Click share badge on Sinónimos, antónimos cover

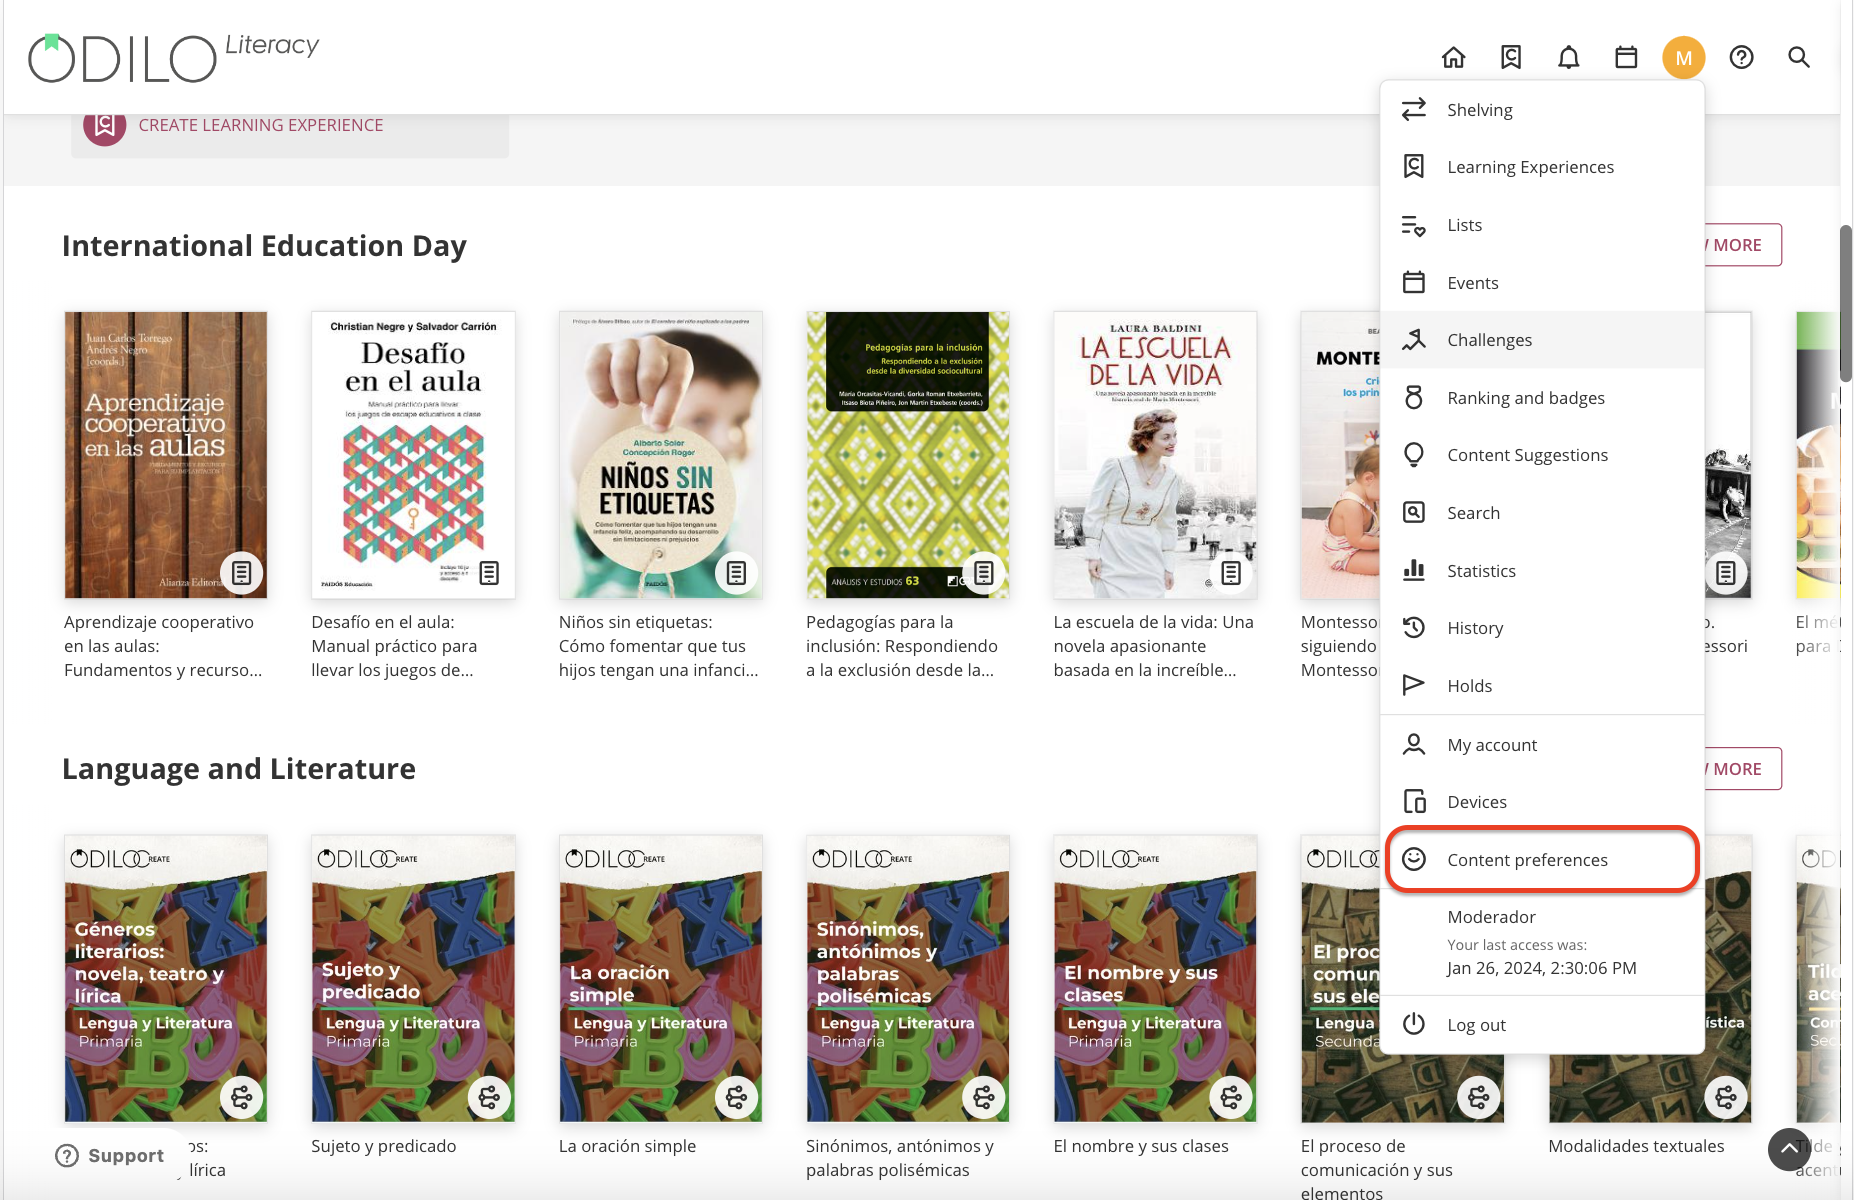coord(984,1097)
